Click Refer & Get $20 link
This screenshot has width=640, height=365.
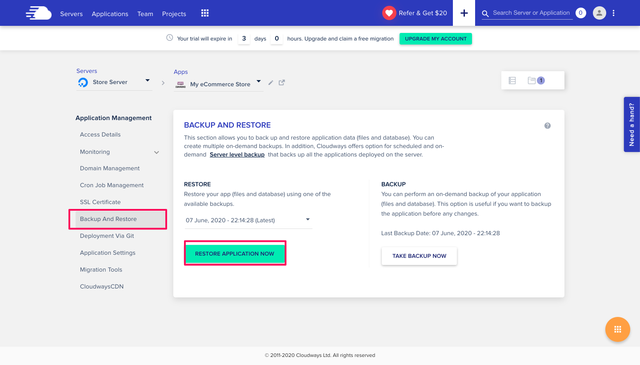click(x=422, y=13)
